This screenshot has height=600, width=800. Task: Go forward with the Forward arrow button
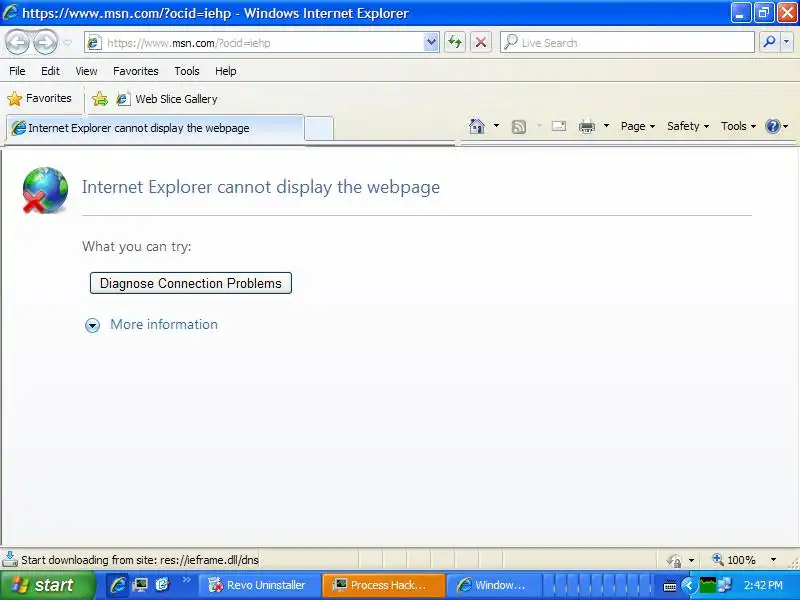click(x=45, y=42)
